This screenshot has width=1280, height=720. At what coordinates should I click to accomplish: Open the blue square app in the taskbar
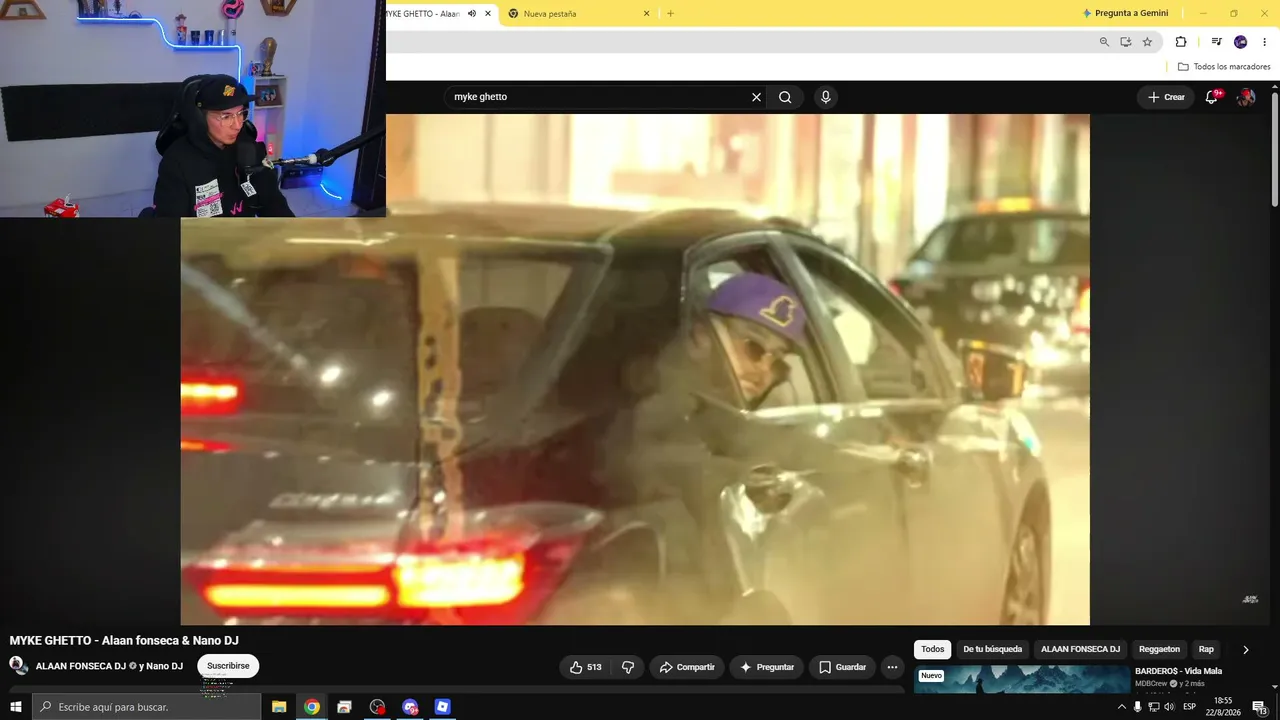click(x=443, y=707)
